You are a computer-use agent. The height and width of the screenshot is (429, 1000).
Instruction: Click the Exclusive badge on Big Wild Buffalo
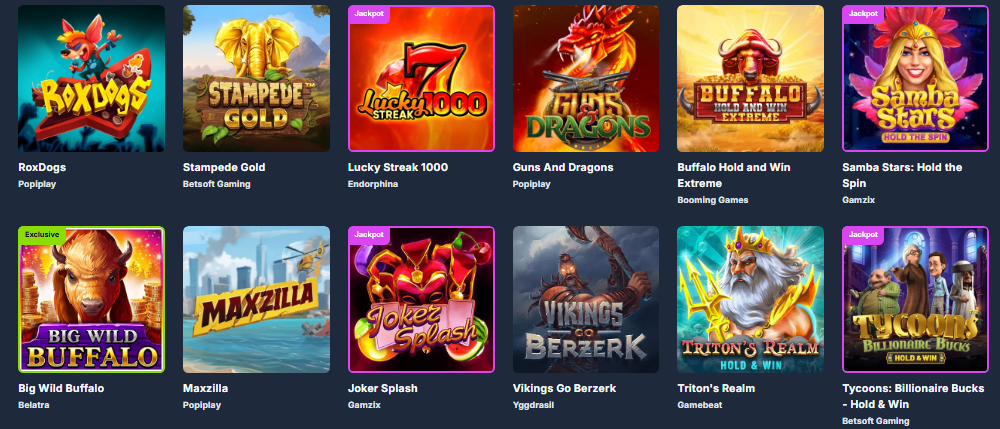point(42,235)
